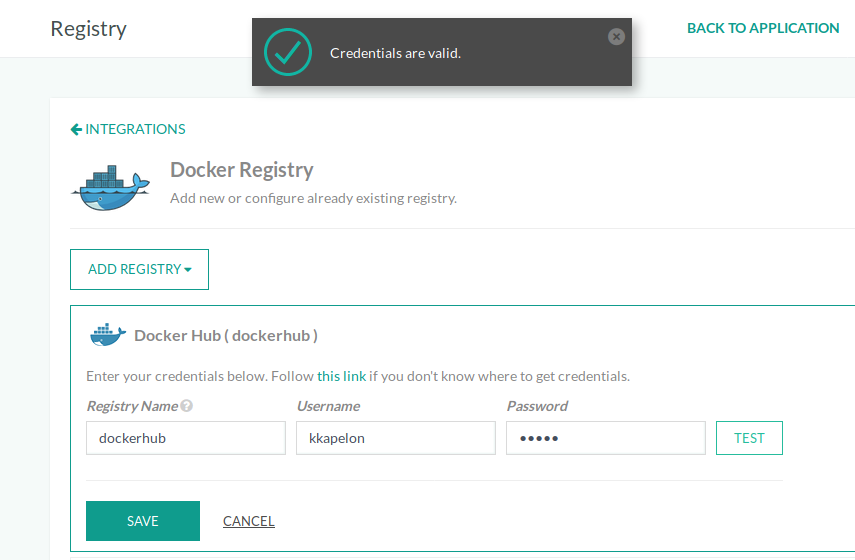This screenshot has width=855, height=560.
Task: Go back via BACK TO APPLICATION link
Action: 763,28
